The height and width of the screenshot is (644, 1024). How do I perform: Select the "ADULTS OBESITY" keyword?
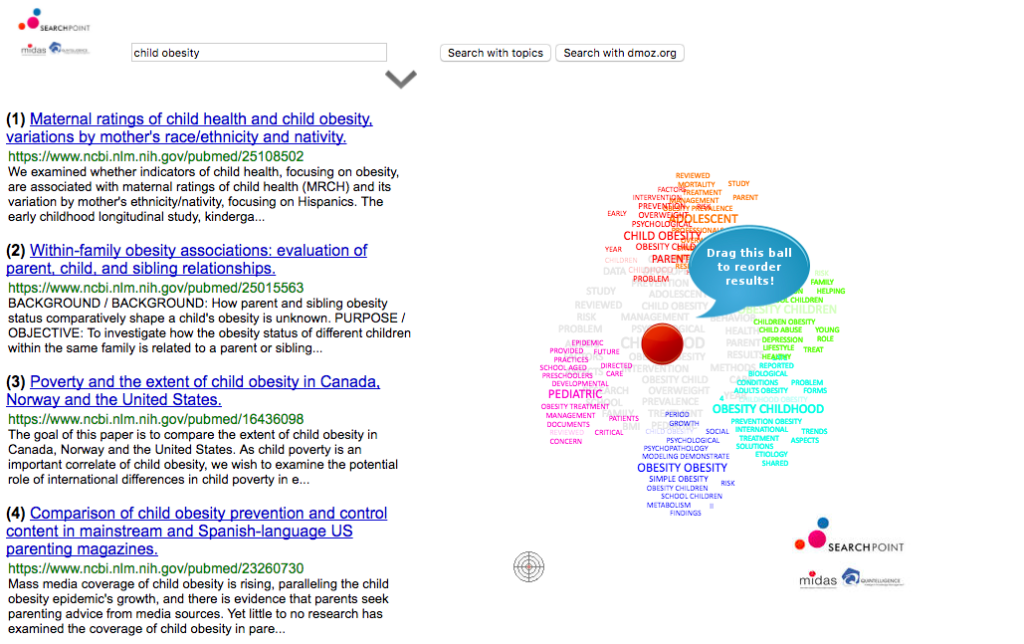click(761, 391)
